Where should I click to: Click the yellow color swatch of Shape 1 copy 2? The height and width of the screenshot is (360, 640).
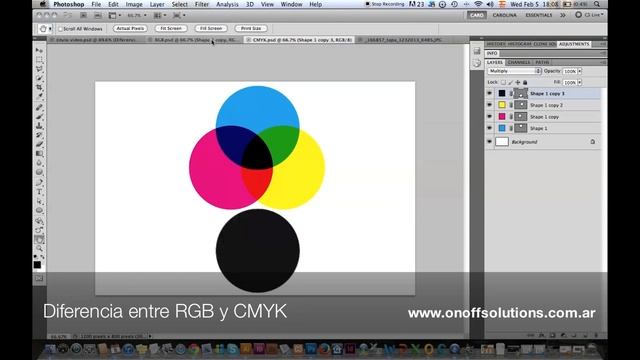(x=502, y=105)
